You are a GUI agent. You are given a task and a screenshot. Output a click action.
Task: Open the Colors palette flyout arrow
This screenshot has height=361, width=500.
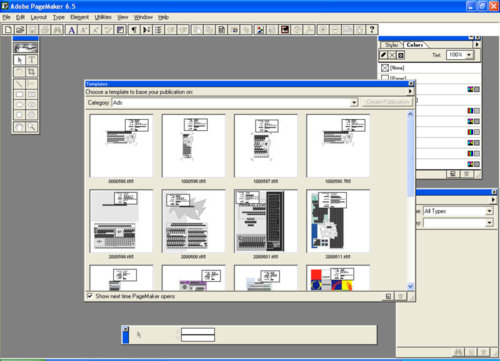477,44
